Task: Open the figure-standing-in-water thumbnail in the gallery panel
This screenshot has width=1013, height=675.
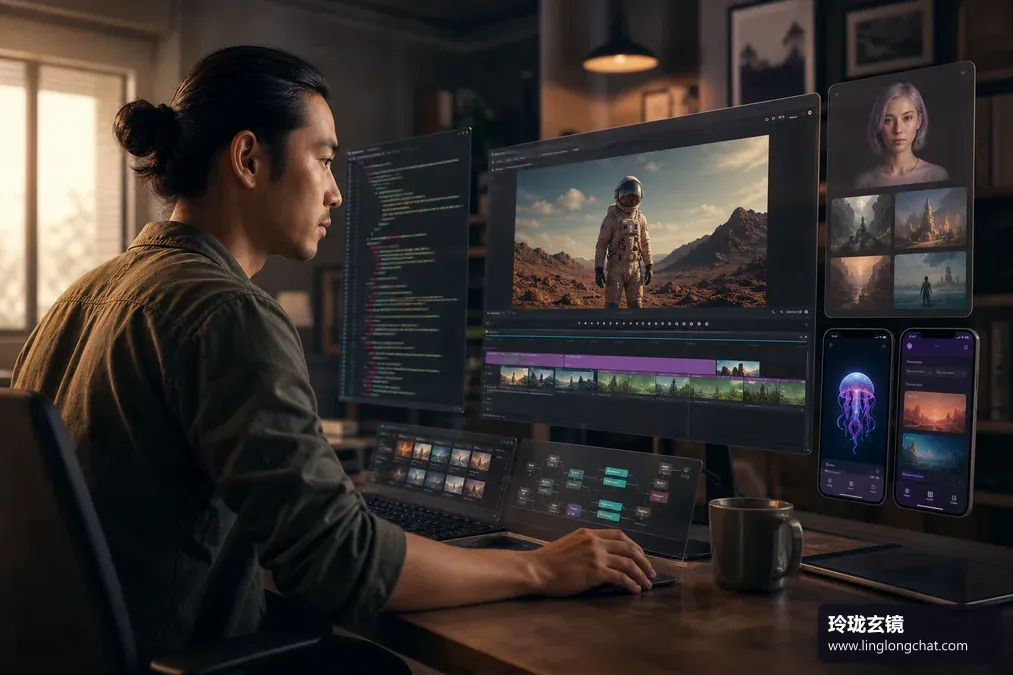Action: [x=930, y=281]
